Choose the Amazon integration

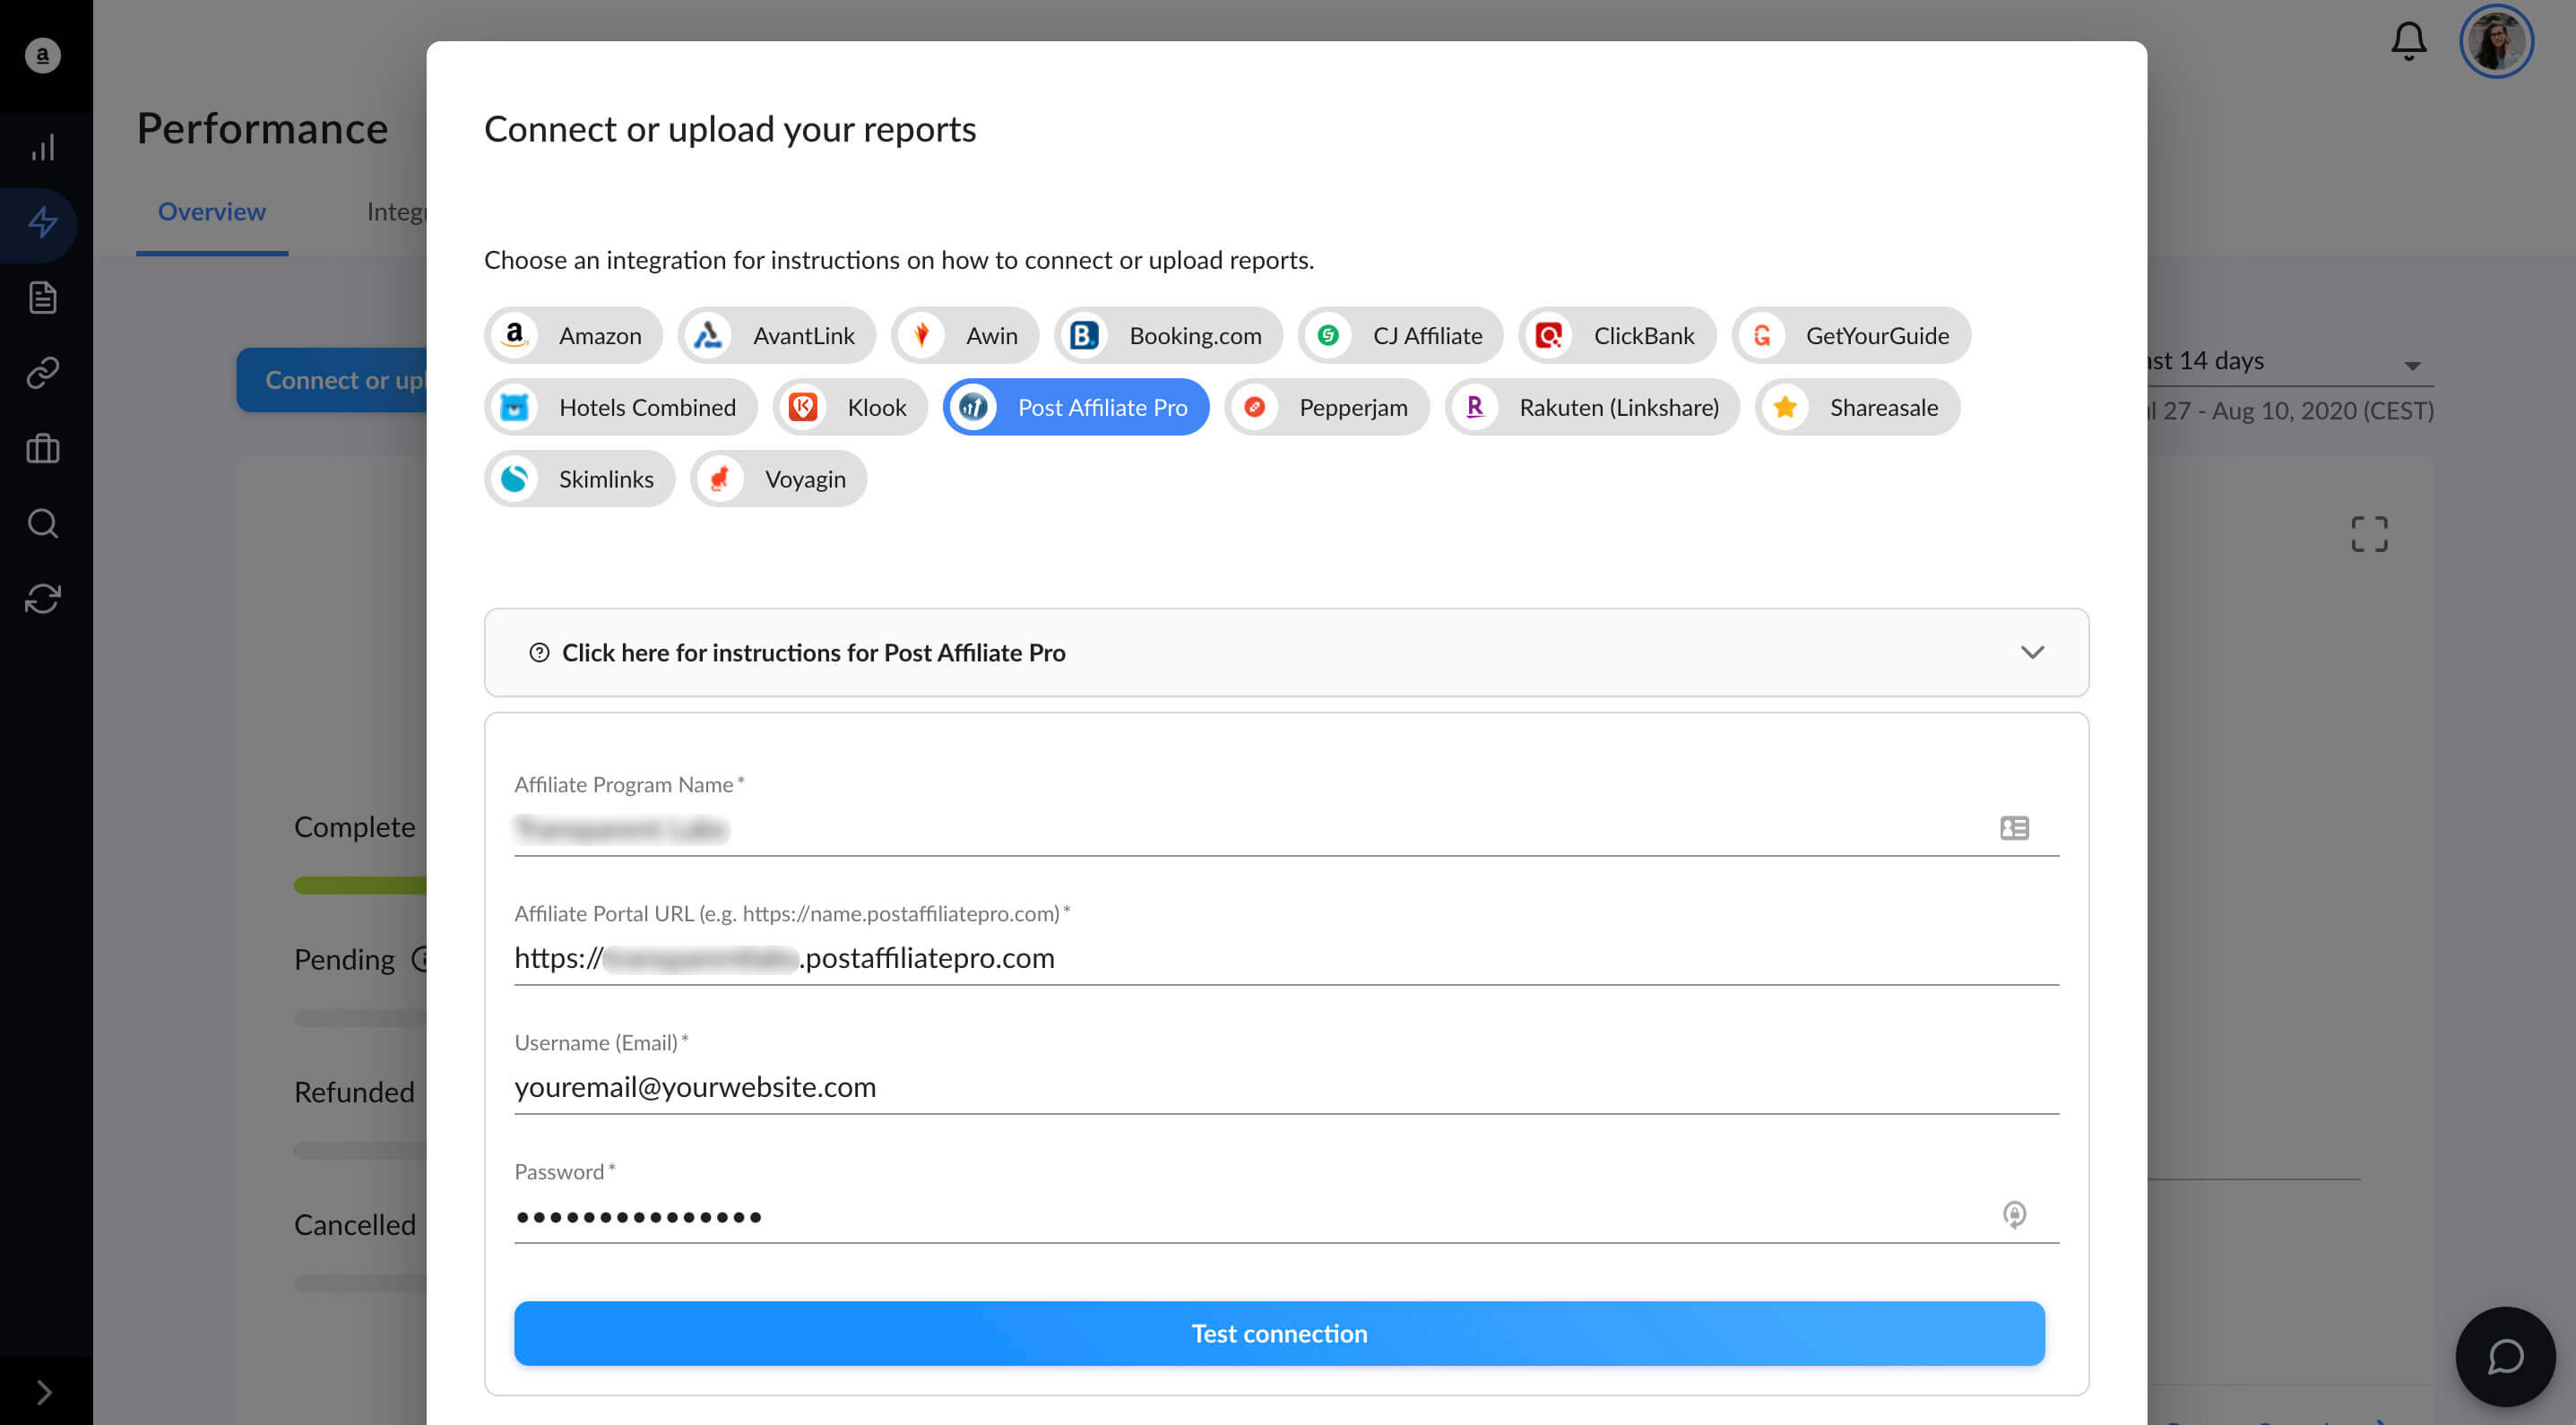click(573, 335)
